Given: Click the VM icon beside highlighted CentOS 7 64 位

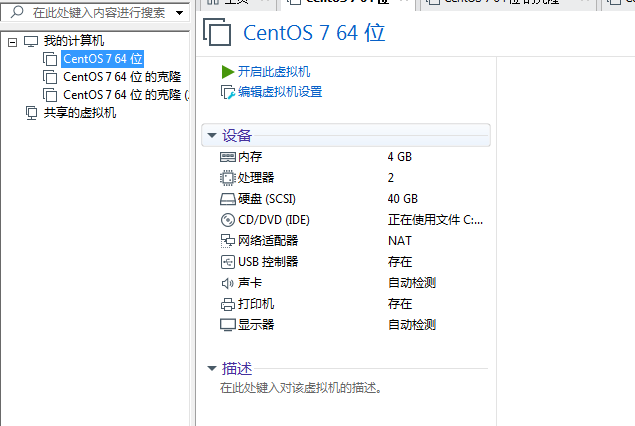Looking at the screenshot, I should pos(50,59).
